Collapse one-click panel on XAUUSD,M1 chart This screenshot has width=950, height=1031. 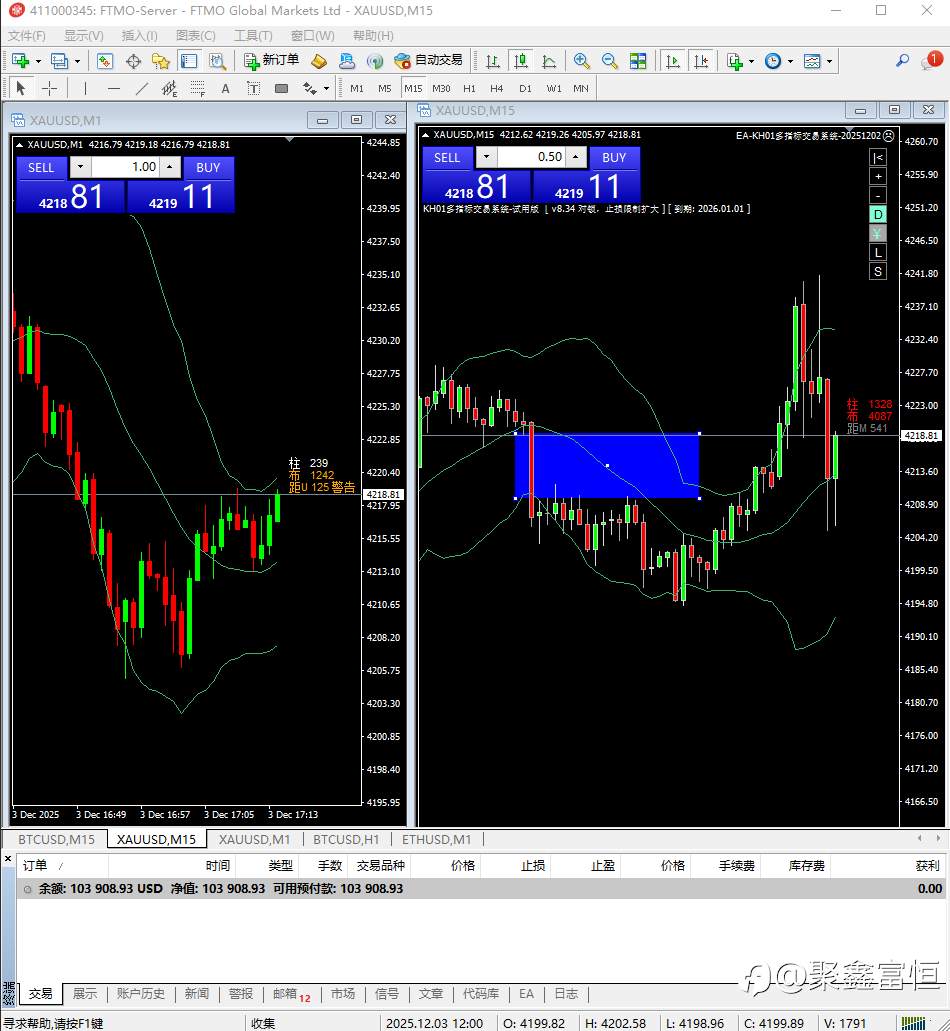[20, 145]
